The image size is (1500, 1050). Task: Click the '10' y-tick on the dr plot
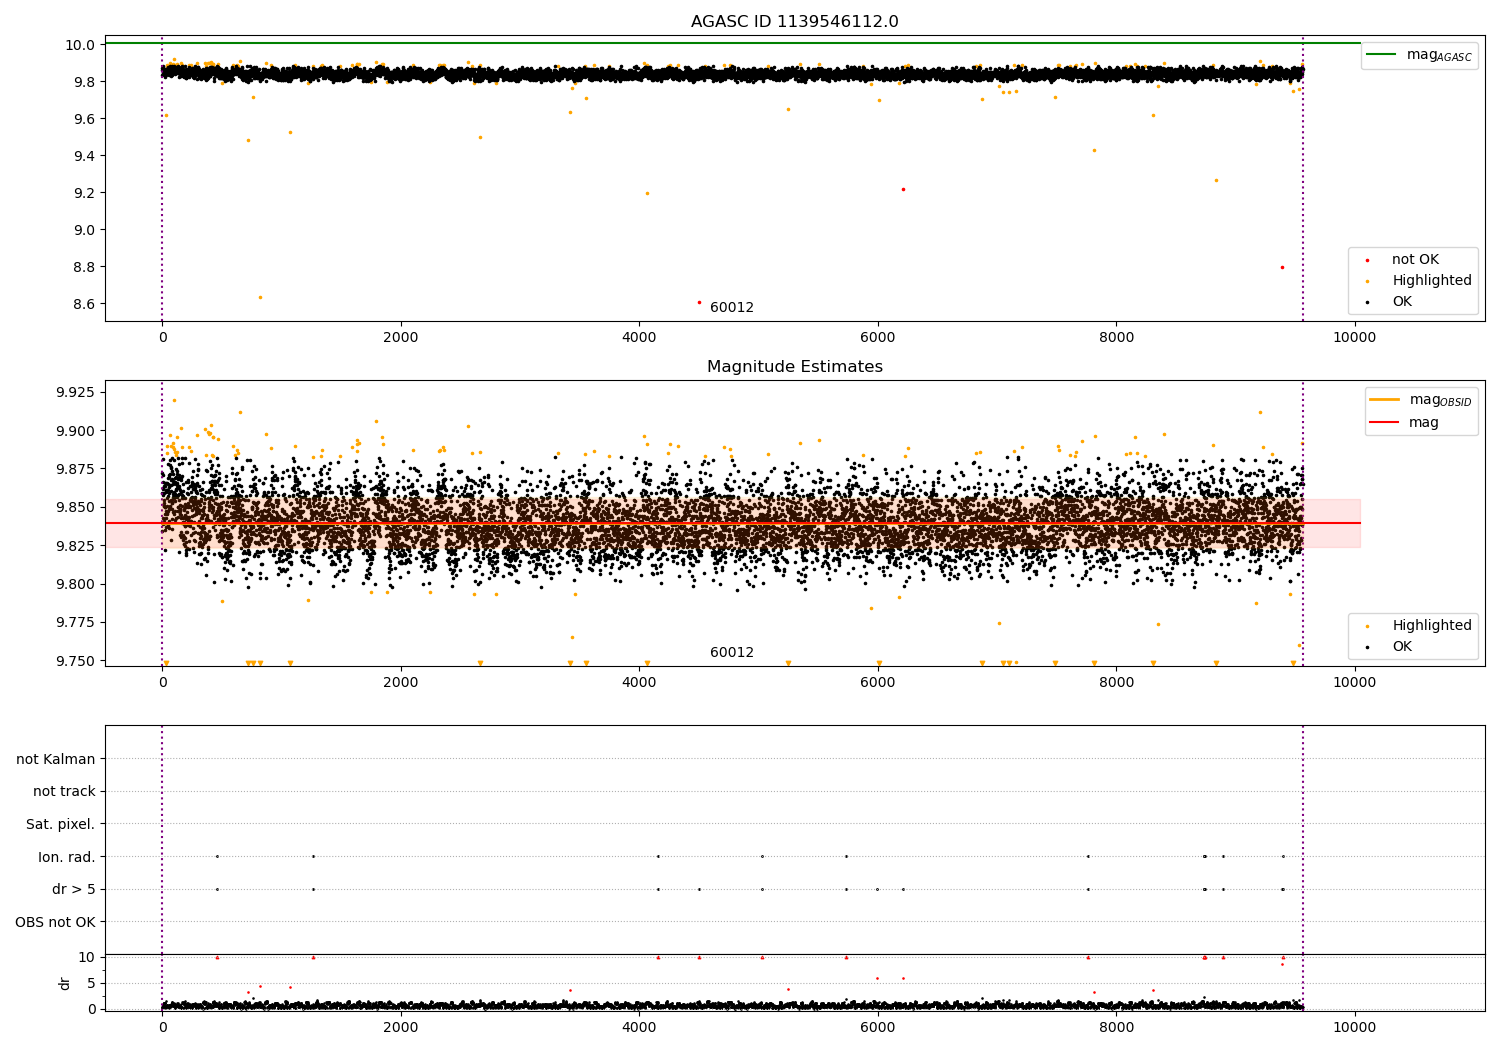[x=86, y=957]
